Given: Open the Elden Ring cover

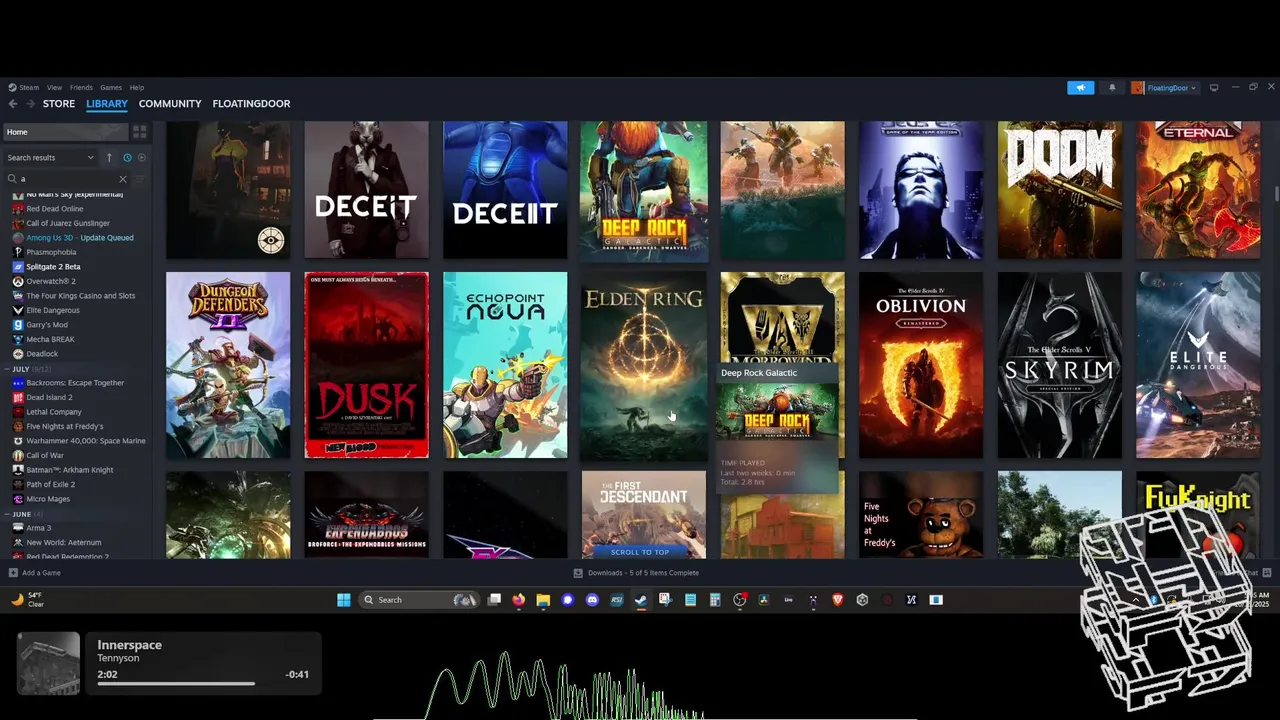Looking at the screenshot, I should [x=644, y=365].
